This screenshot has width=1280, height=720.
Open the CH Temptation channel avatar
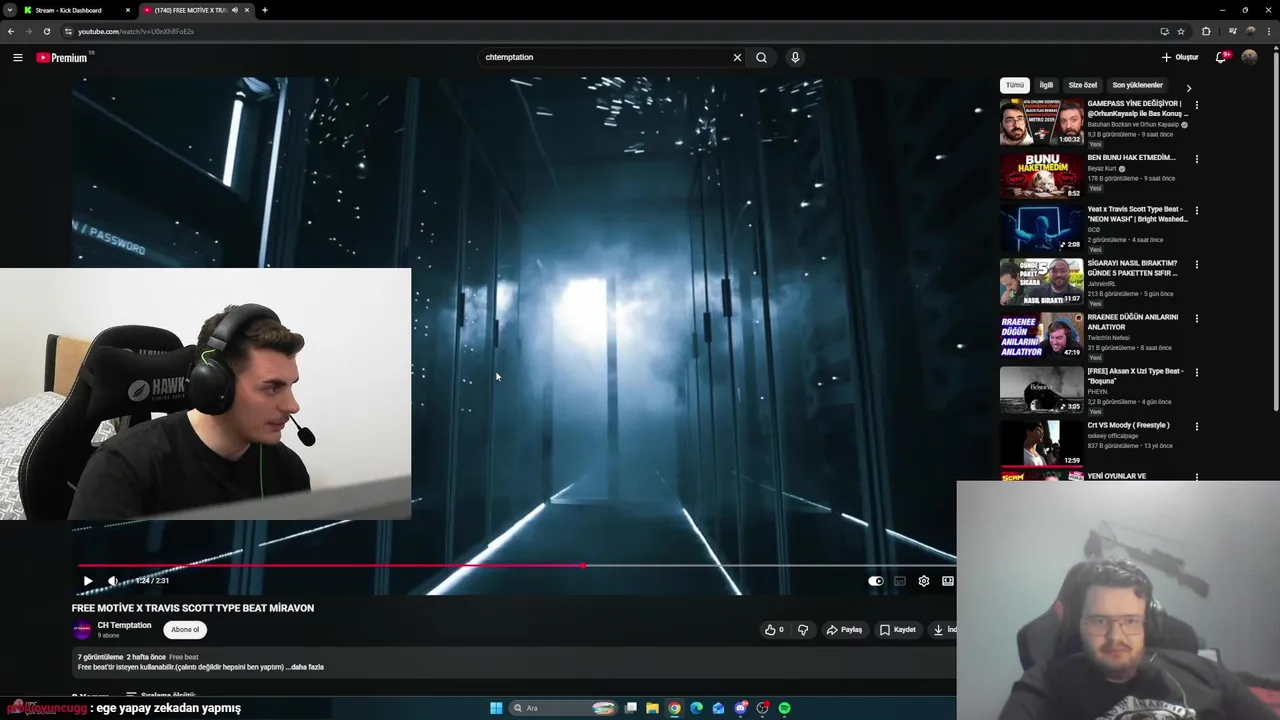click(x=82, y=630)
